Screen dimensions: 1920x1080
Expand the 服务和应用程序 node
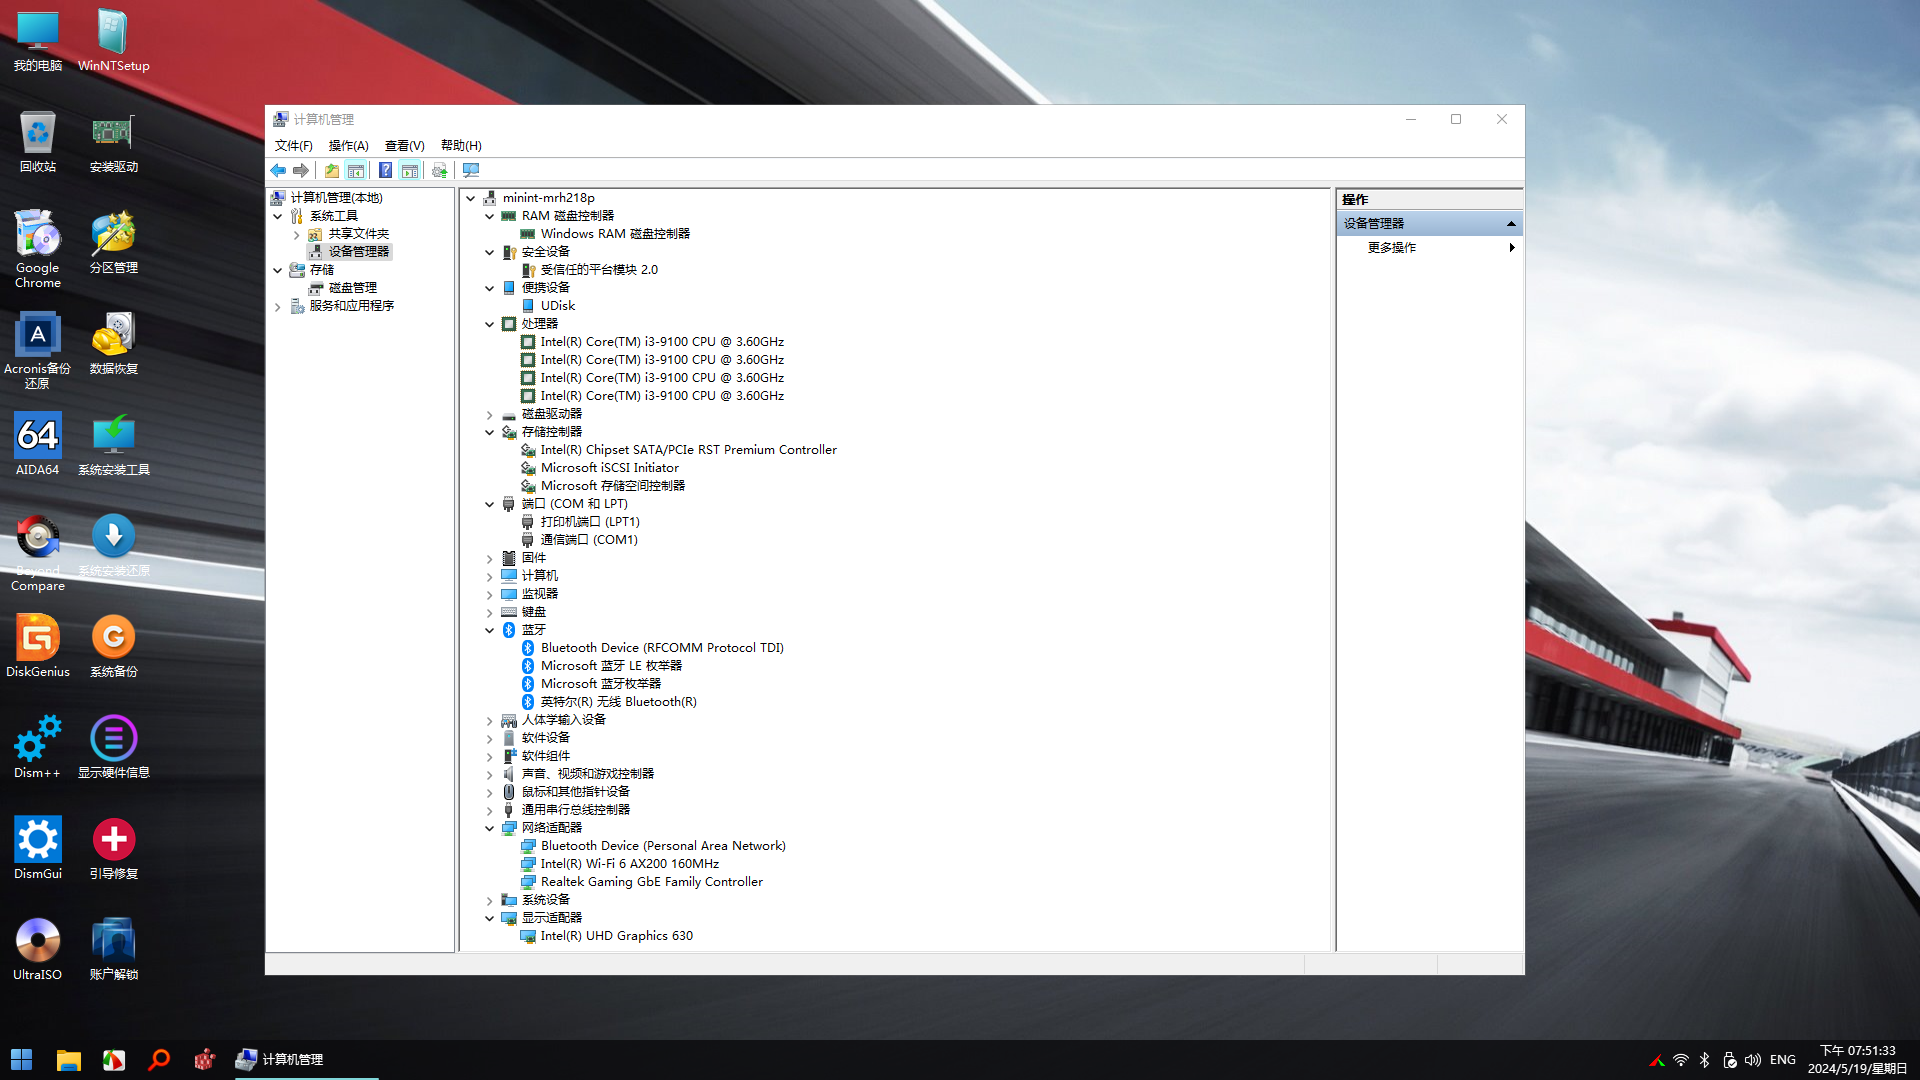pyautogui.click(x=277, y=306)
